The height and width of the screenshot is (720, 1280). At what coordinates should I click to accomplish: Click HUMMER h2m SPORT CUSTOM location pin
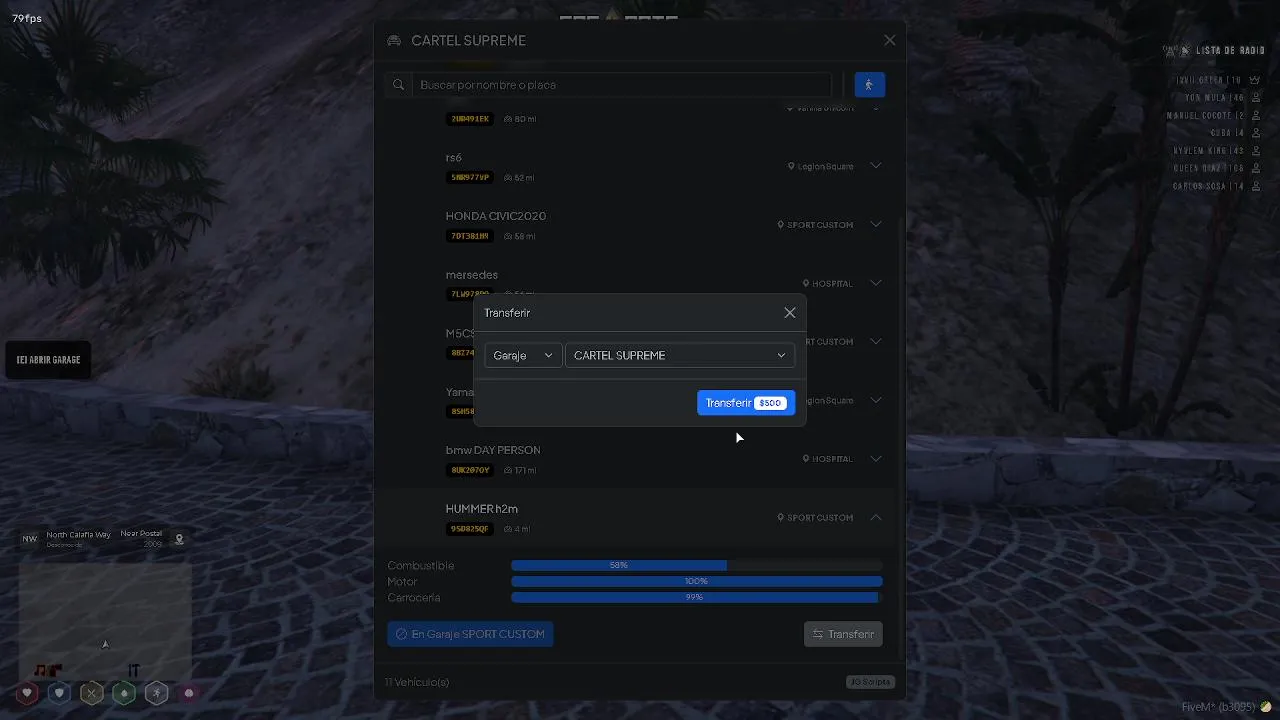(x=780, y=518)
